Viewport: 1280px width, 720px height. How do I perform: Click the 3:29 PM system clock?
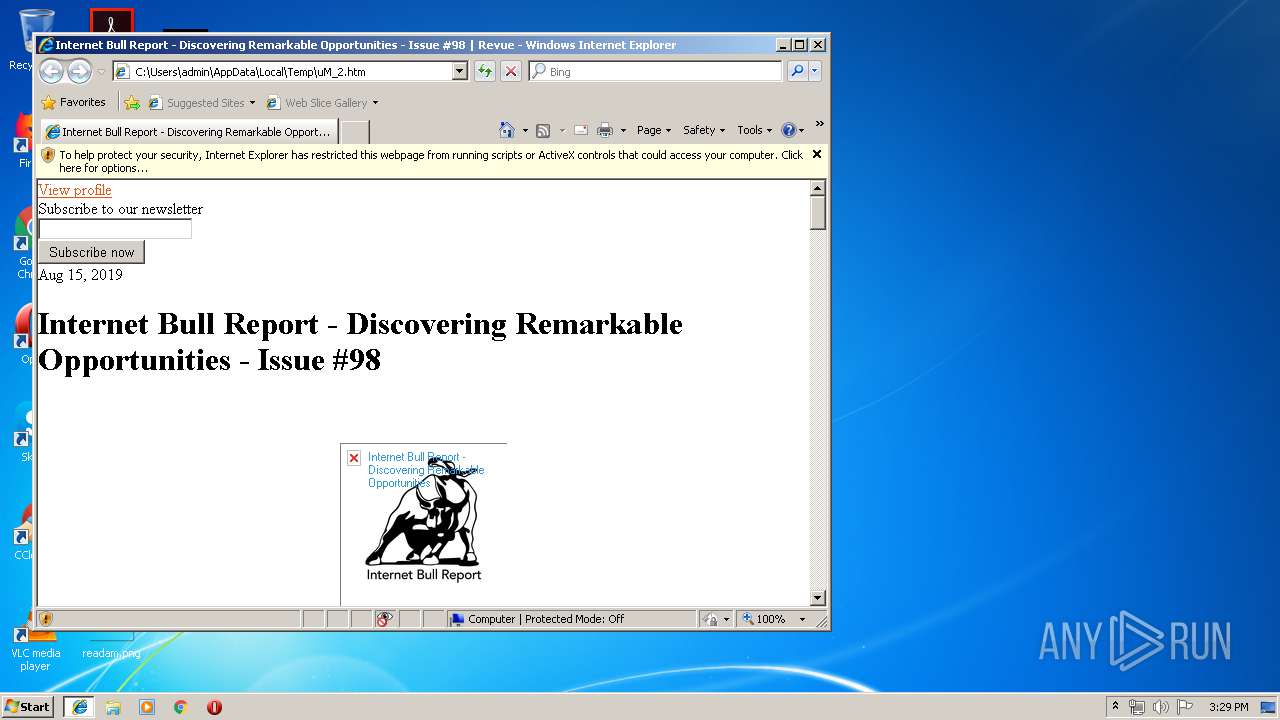tap(1228, 706)
